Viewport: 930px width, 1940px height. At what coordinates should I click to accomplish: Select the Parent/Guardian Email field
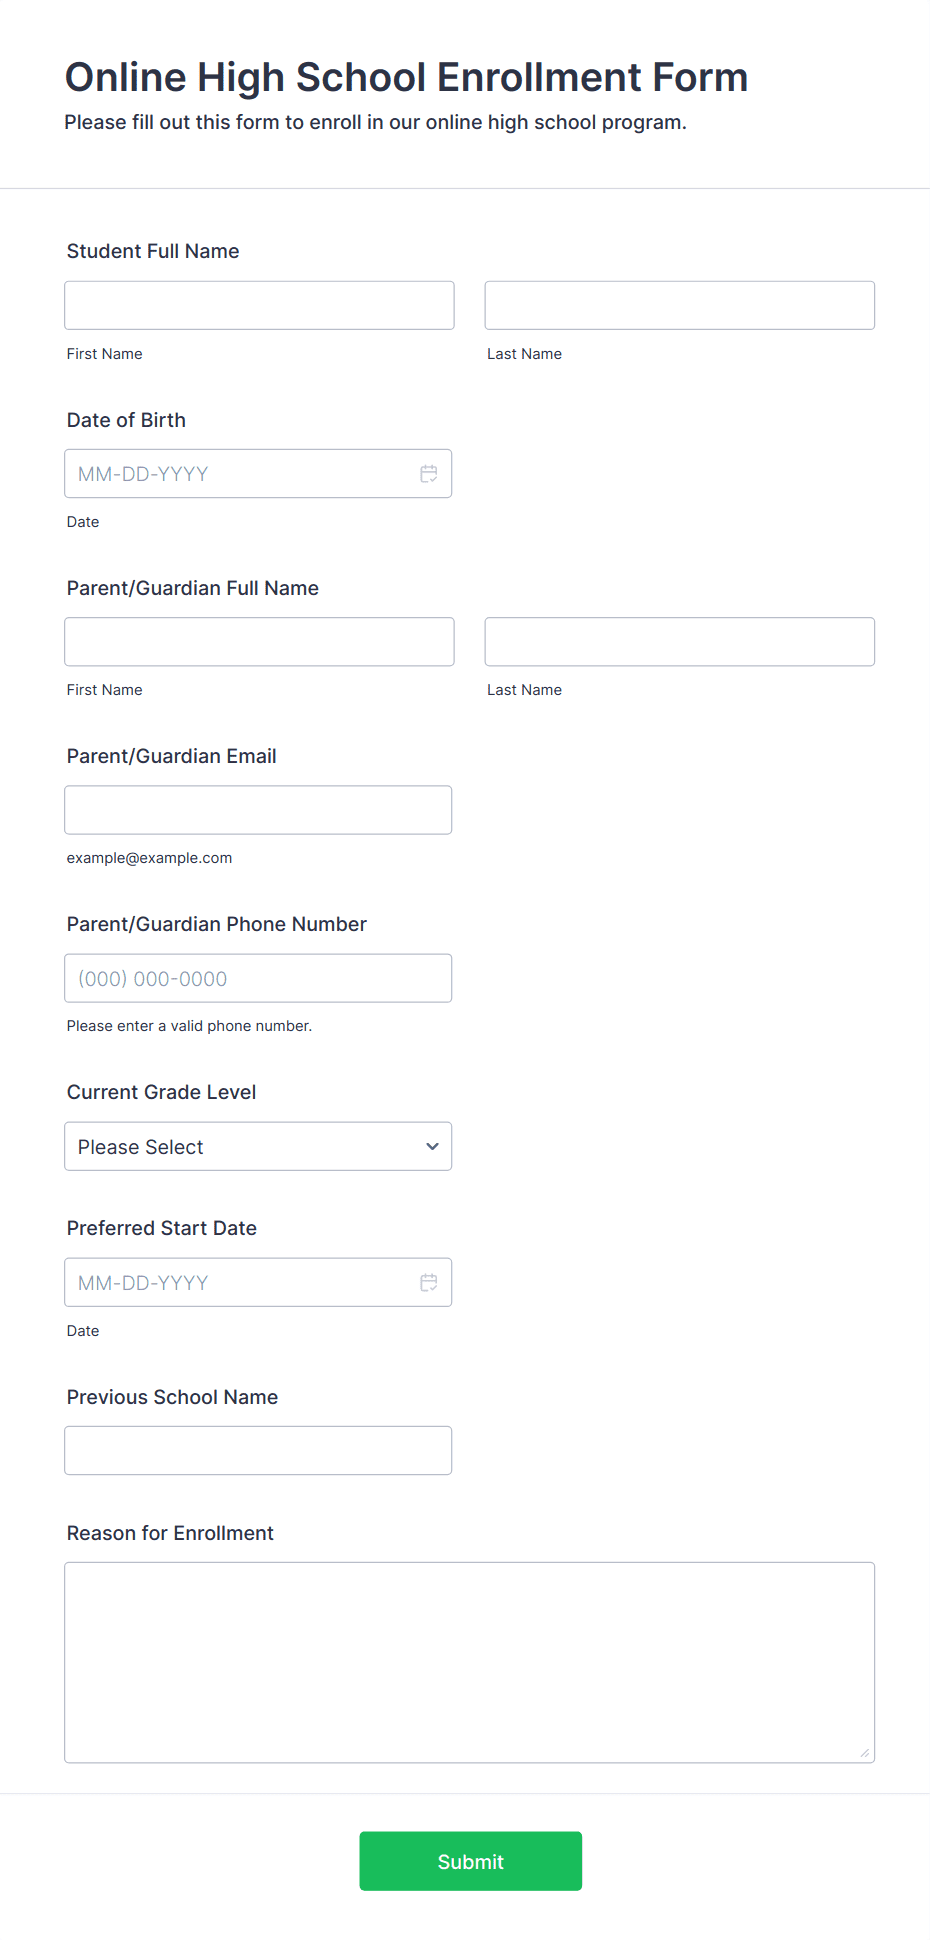[x=258, y=809]
